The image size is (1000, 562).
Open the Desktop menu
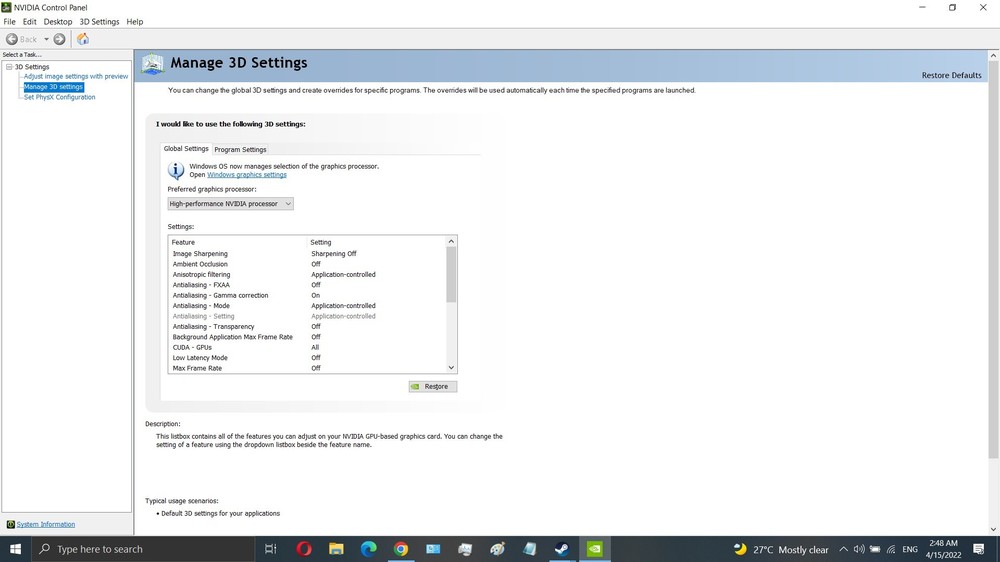(57, 22)
